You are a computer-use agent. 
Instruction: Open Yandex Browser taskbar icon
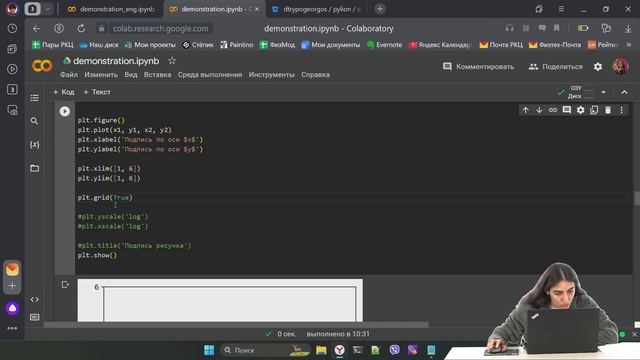[x=340, y=350]
